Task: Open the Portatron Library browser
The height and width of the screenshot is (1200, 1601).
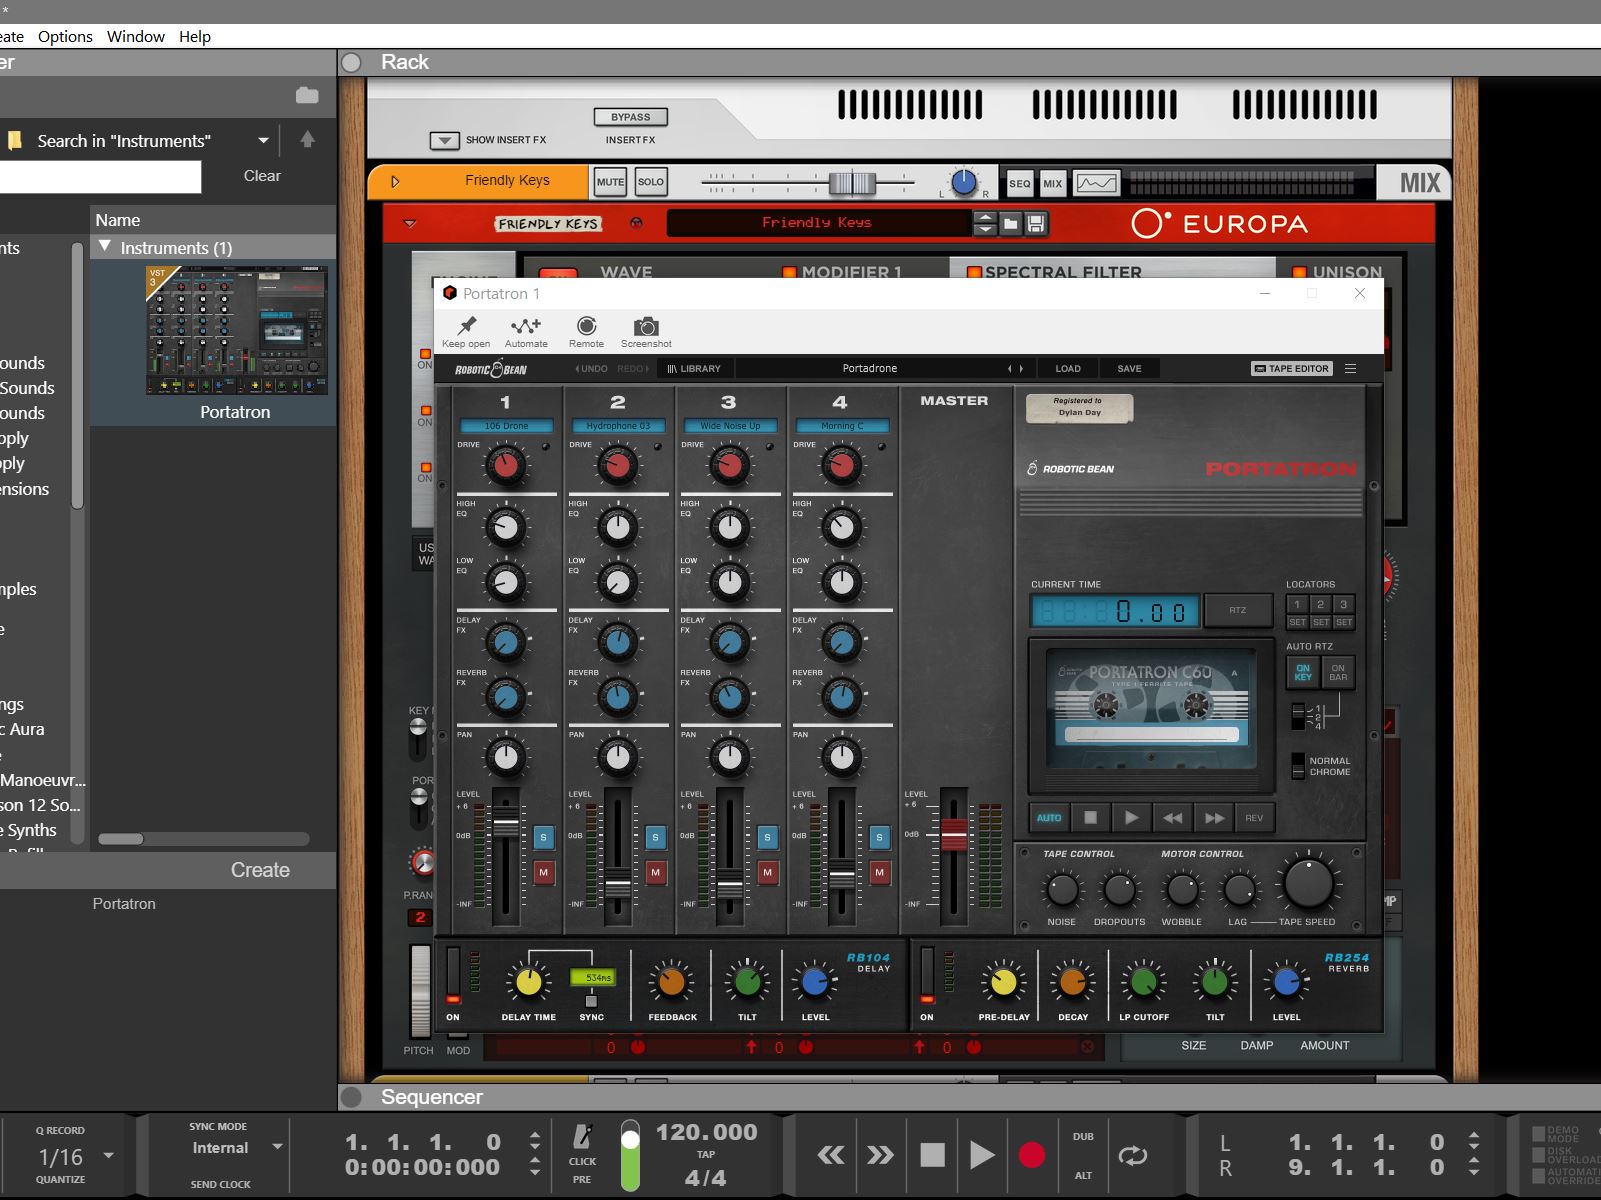Action: pos(694,368)
